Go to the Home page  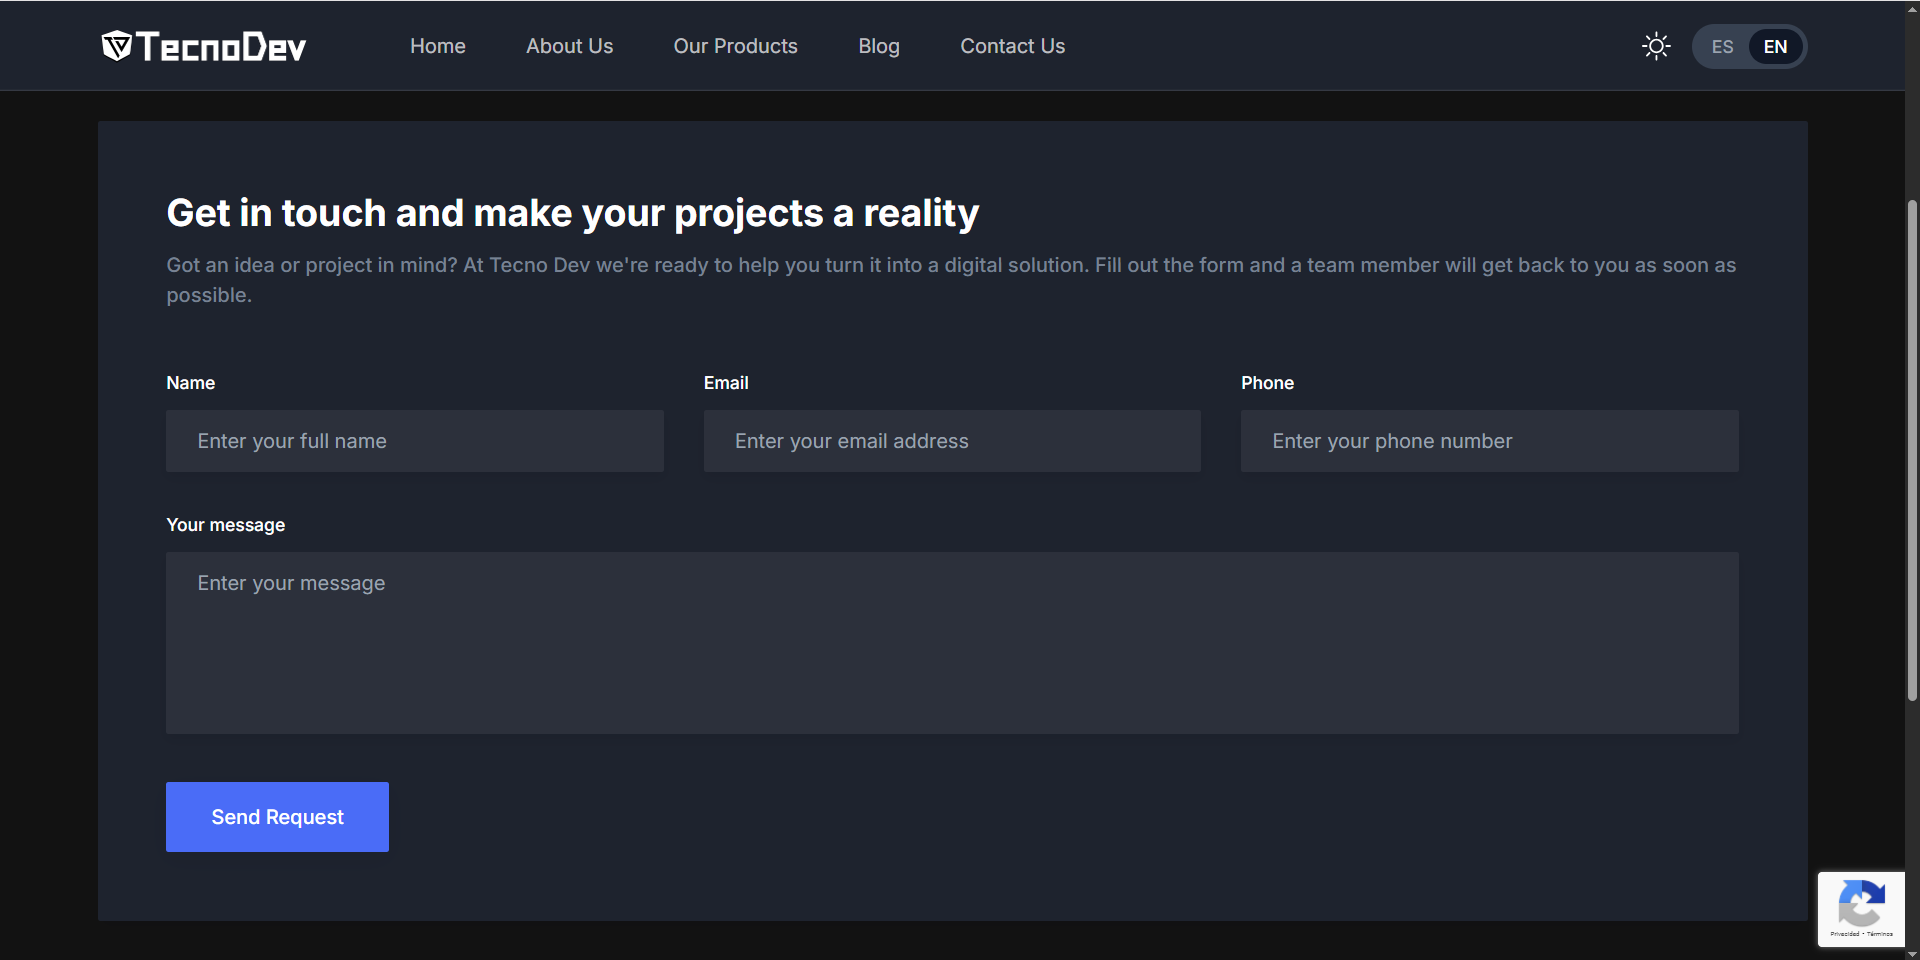pos(437,46)
